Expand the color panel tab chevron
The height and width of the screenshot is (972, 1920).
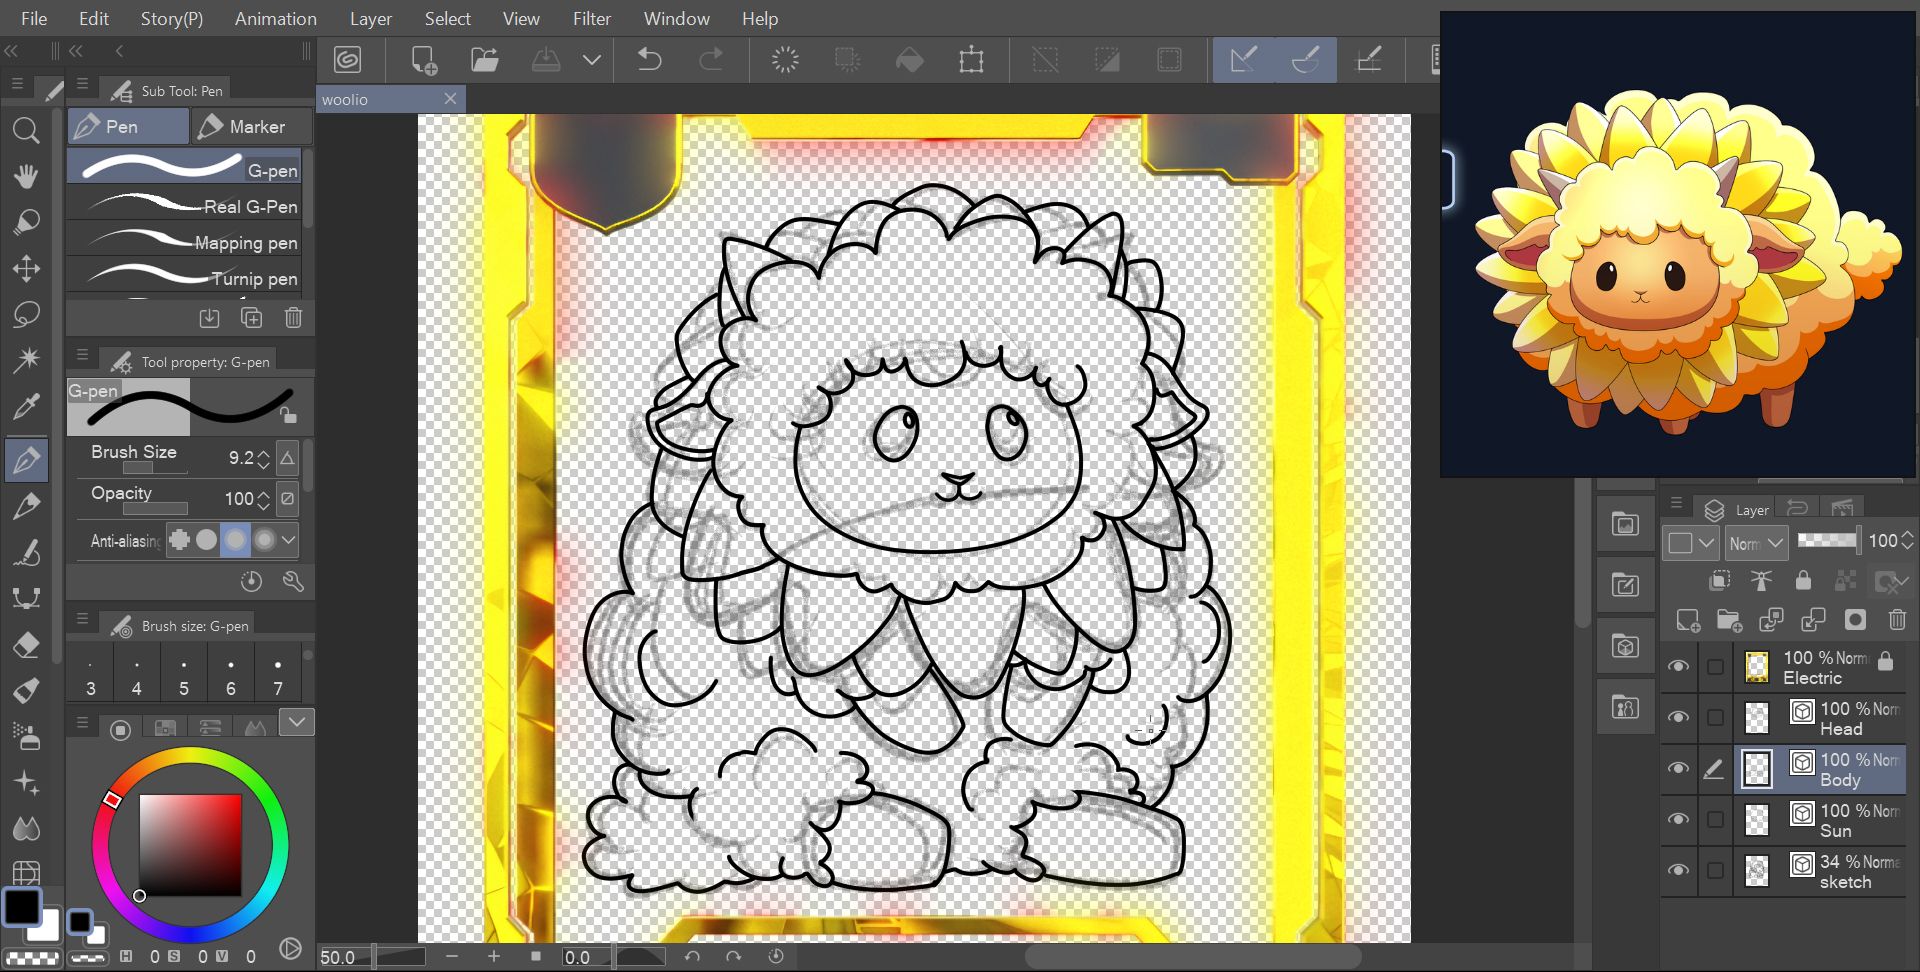pyautogui.click(x=297, y=722)
